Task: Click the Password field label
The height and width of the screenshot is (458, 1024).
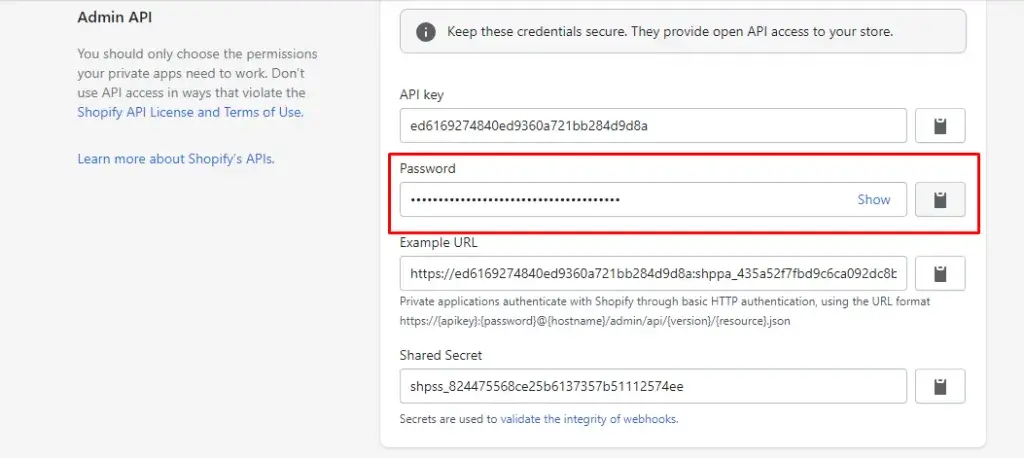Action: point(427,168)
